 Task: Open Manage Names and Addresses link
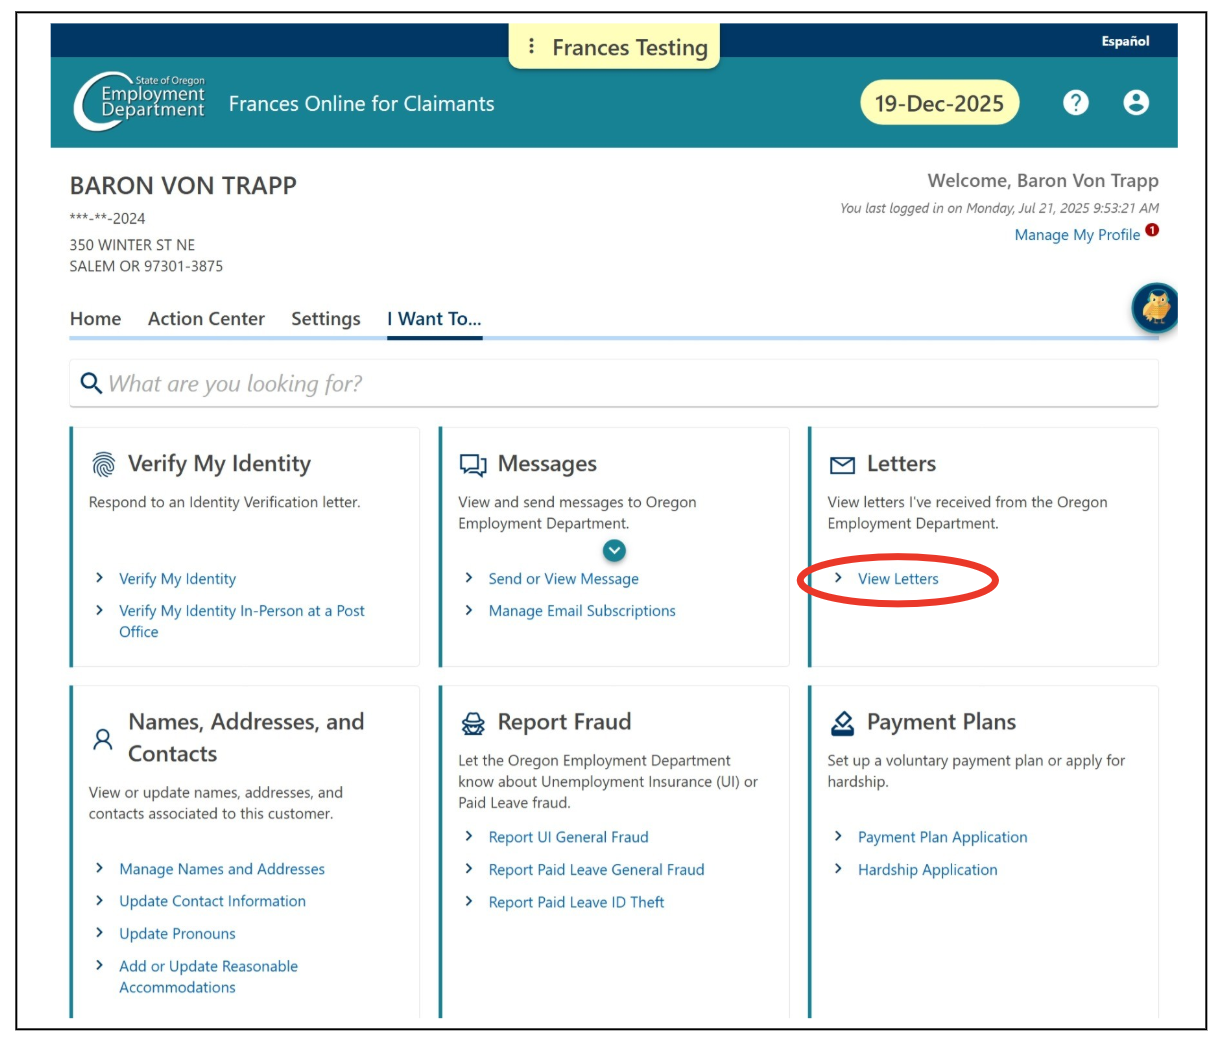tap(222, 869)
